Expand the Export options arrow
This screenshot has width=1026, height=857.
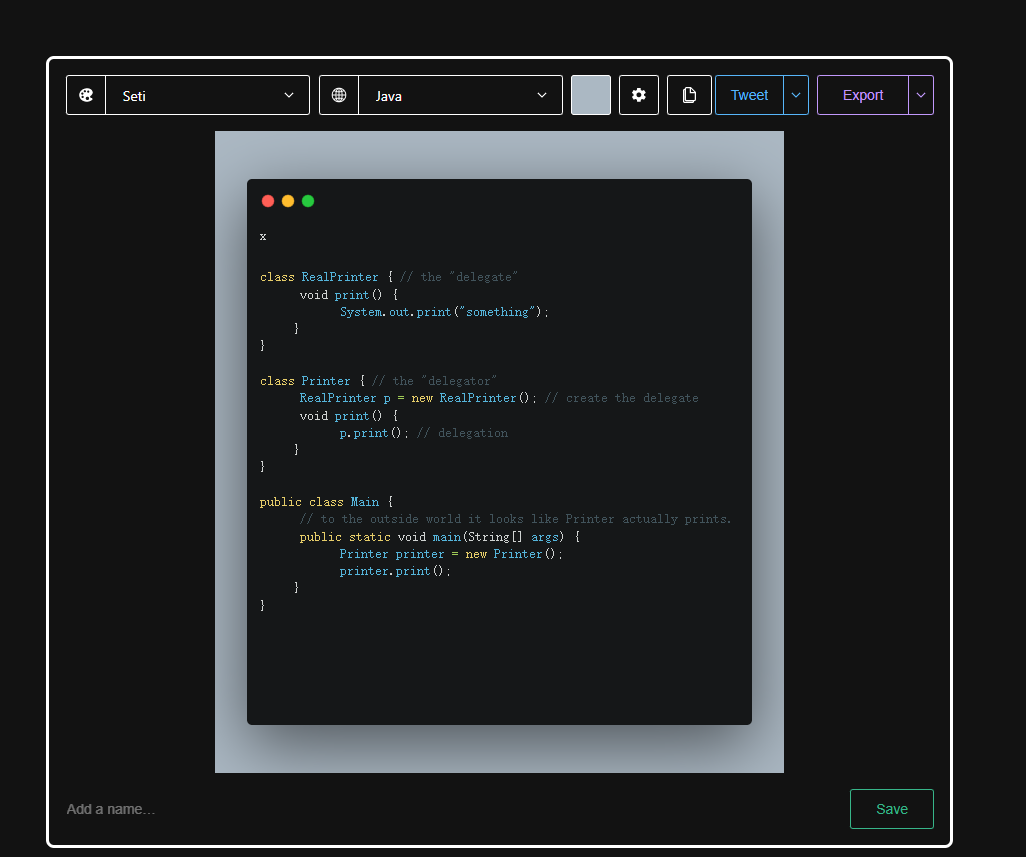(921, 95)
